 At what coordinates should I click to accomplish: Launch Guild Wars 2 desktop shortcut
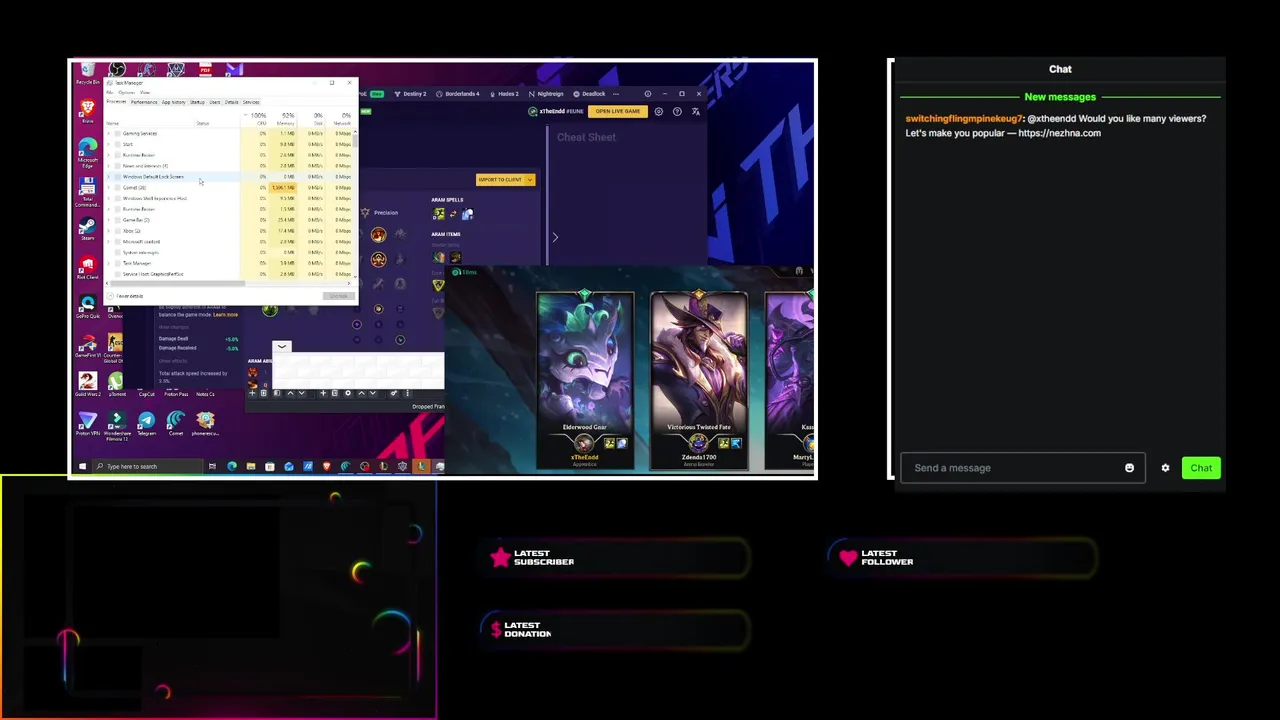click(x=88, y=383)
